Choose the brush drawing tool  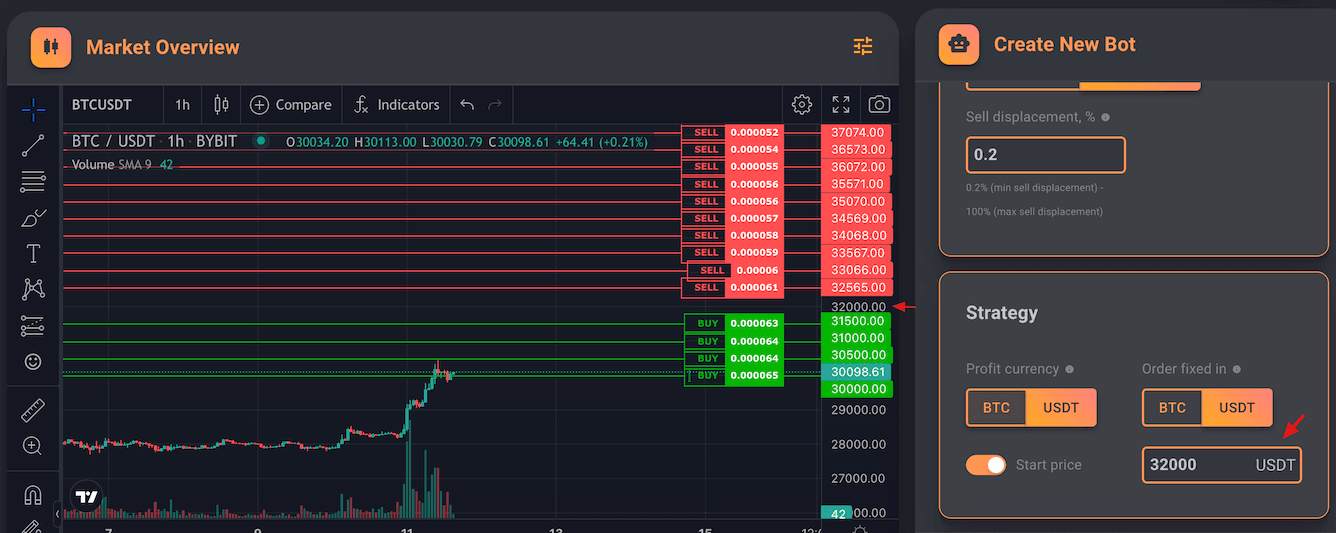(33, 218)
